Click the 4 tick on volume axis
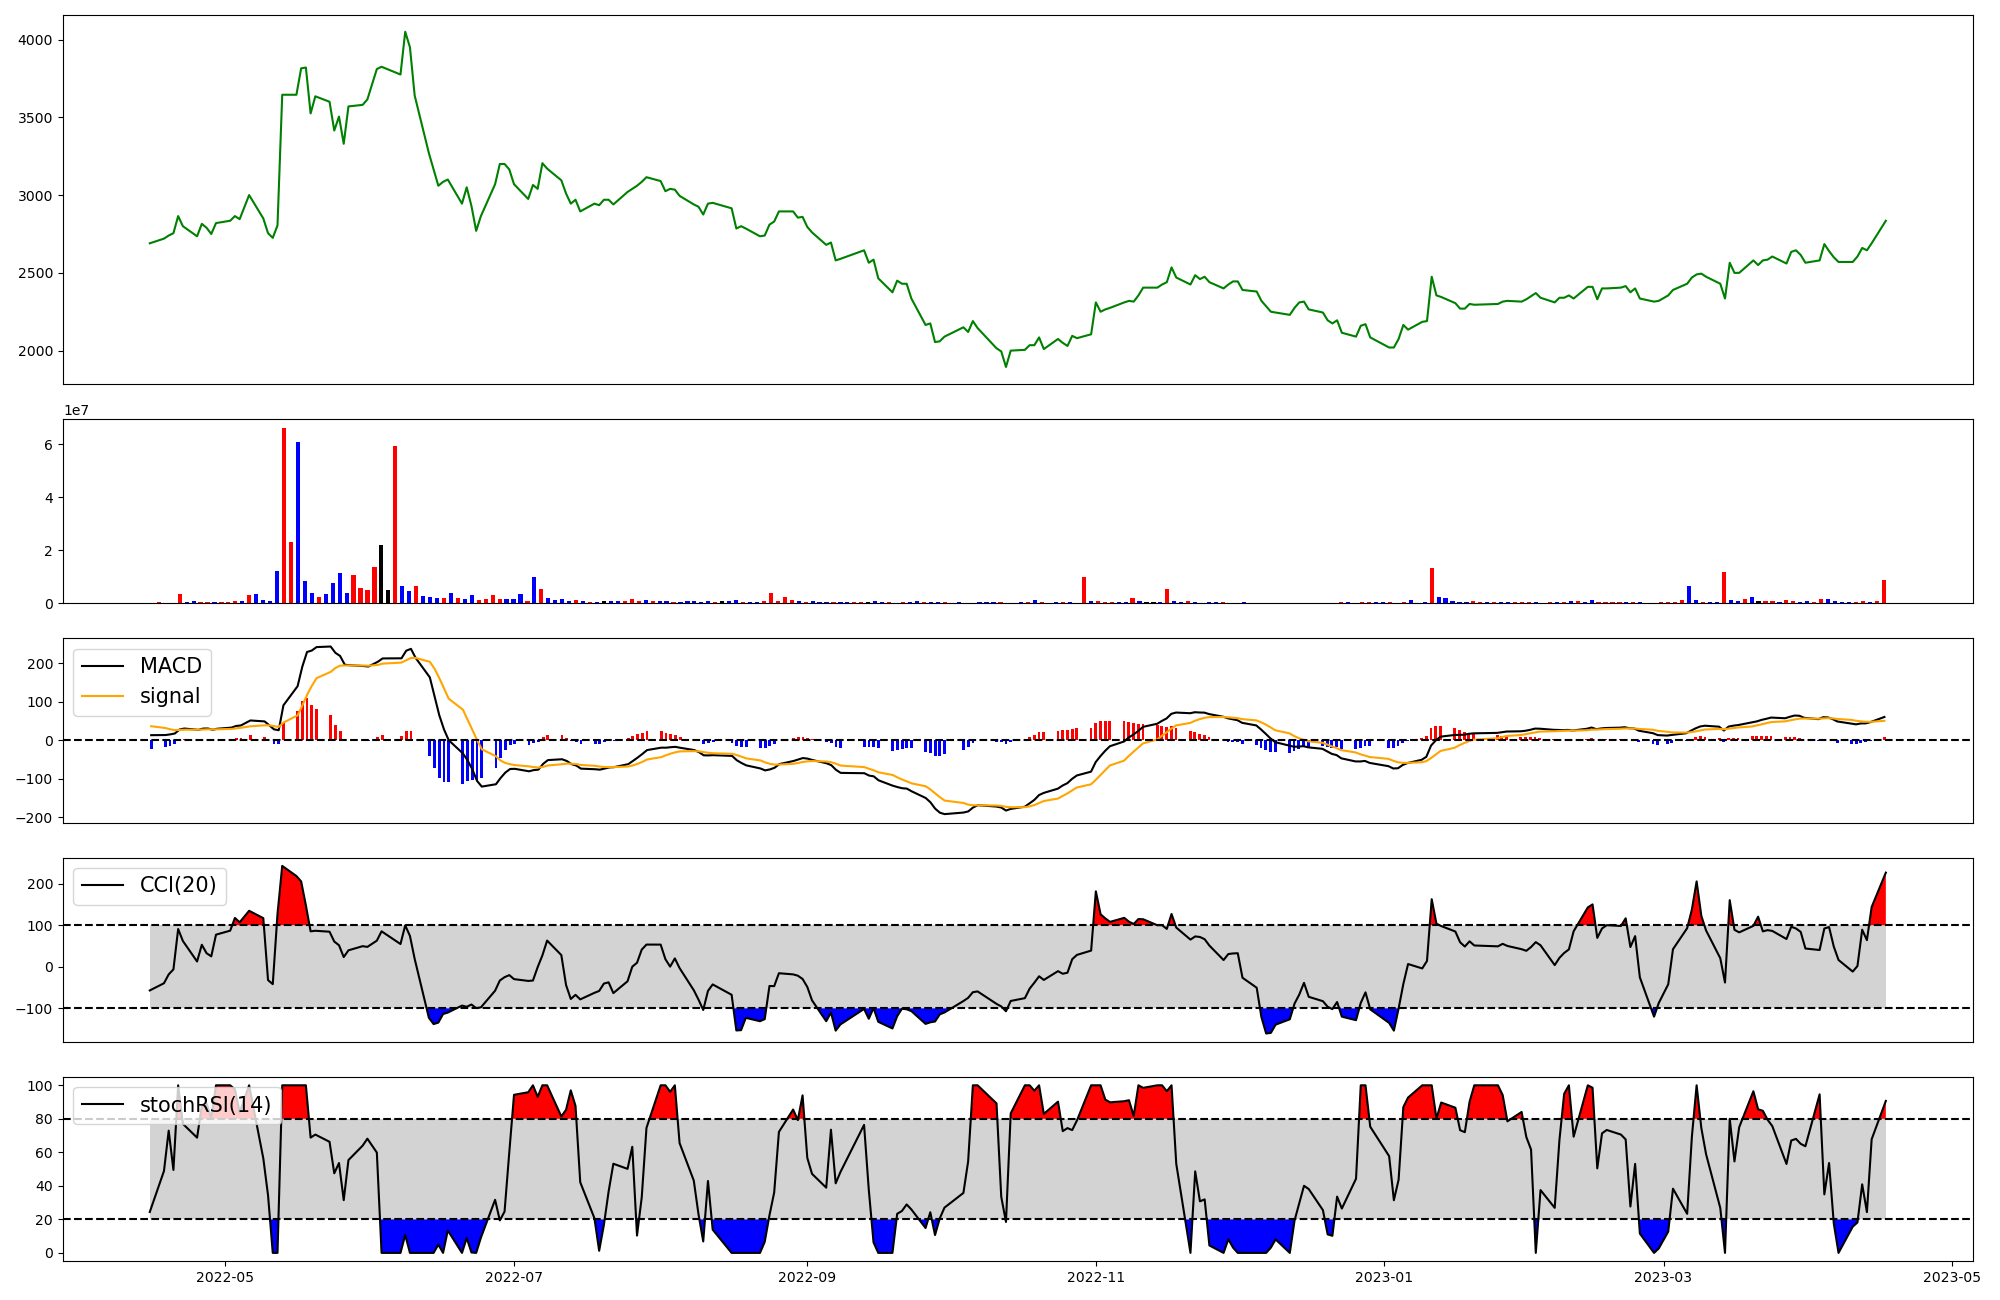Screen dimensions: 2000x1300 (x=49, y=498)
